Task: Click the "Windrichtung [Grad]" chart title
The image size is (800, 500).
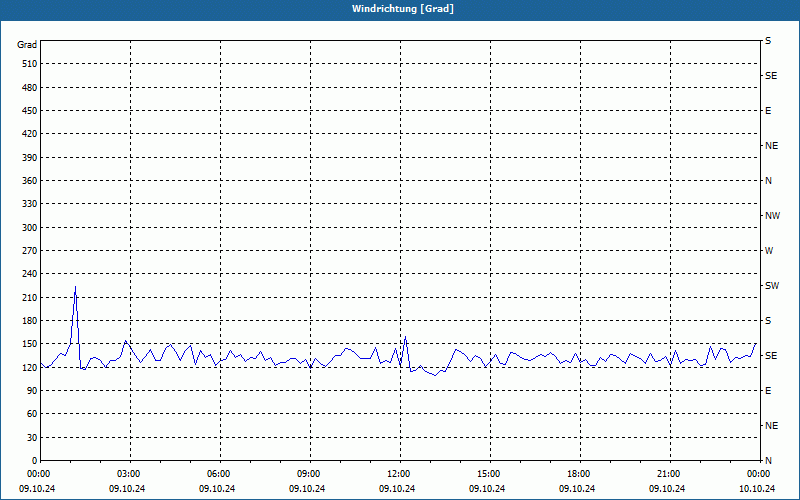Action: coord(403,9)
